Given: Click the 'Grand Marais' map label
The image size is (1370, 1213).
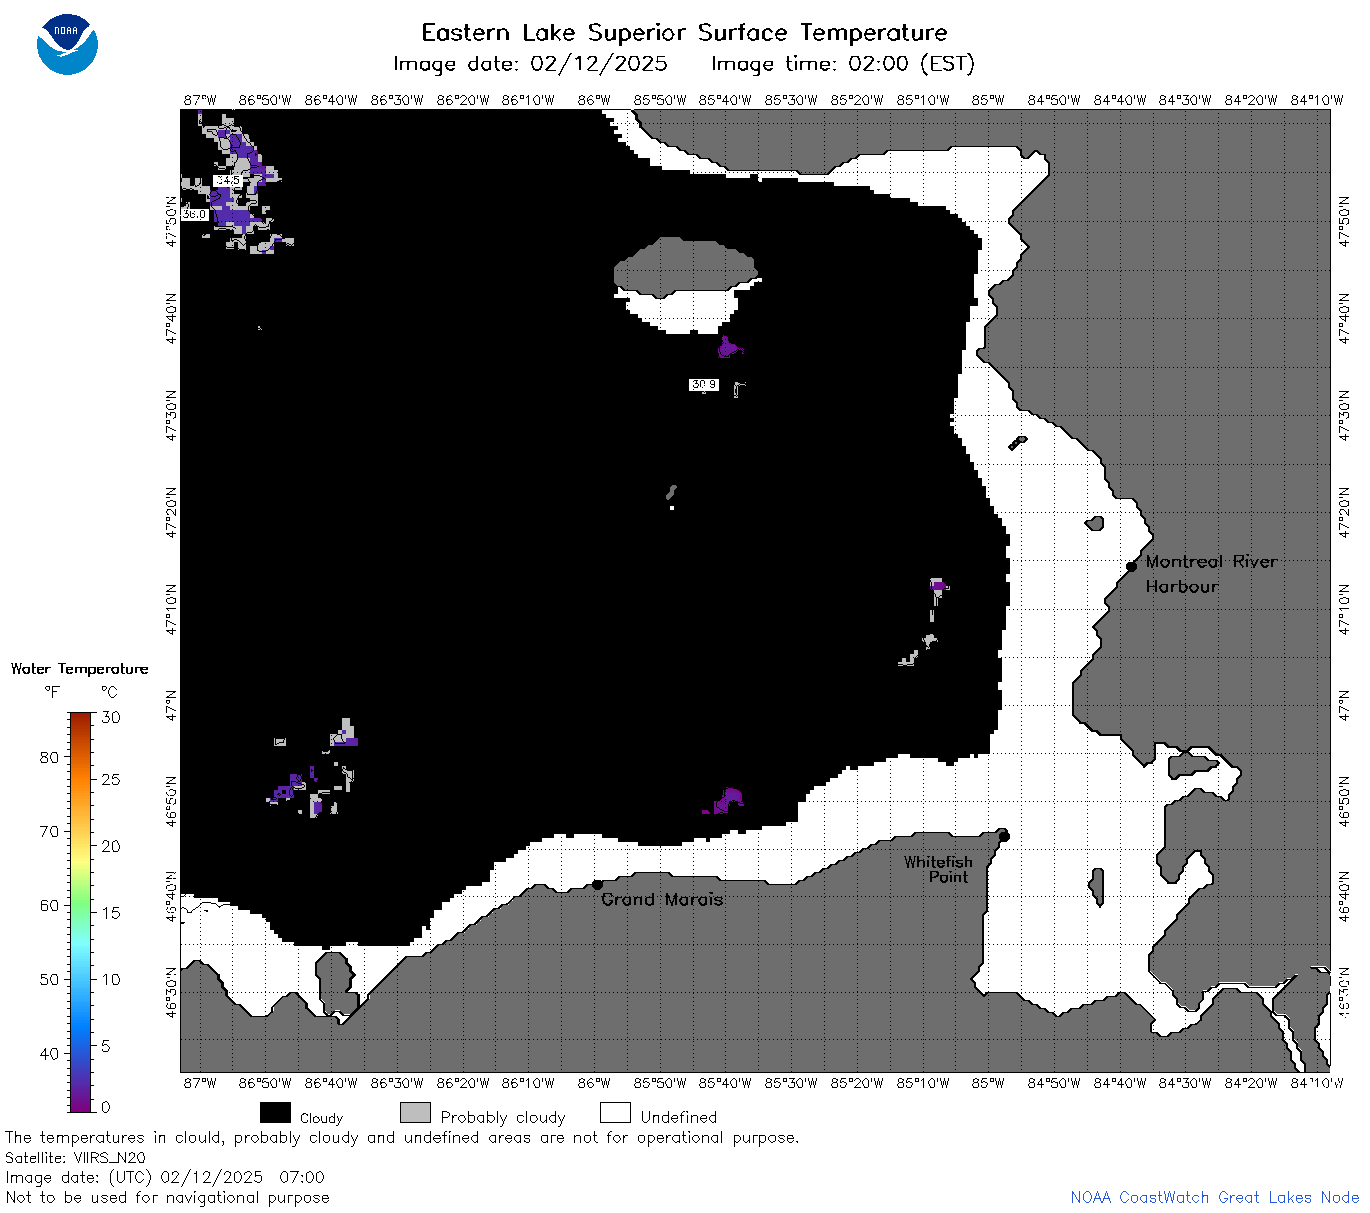Looking at the screenshot, I should [662, 899].
